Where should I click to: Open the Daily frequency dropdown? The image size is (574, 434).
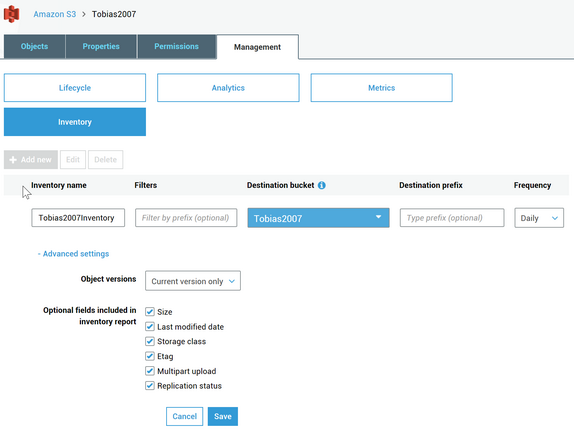click(x=539, y=218)
